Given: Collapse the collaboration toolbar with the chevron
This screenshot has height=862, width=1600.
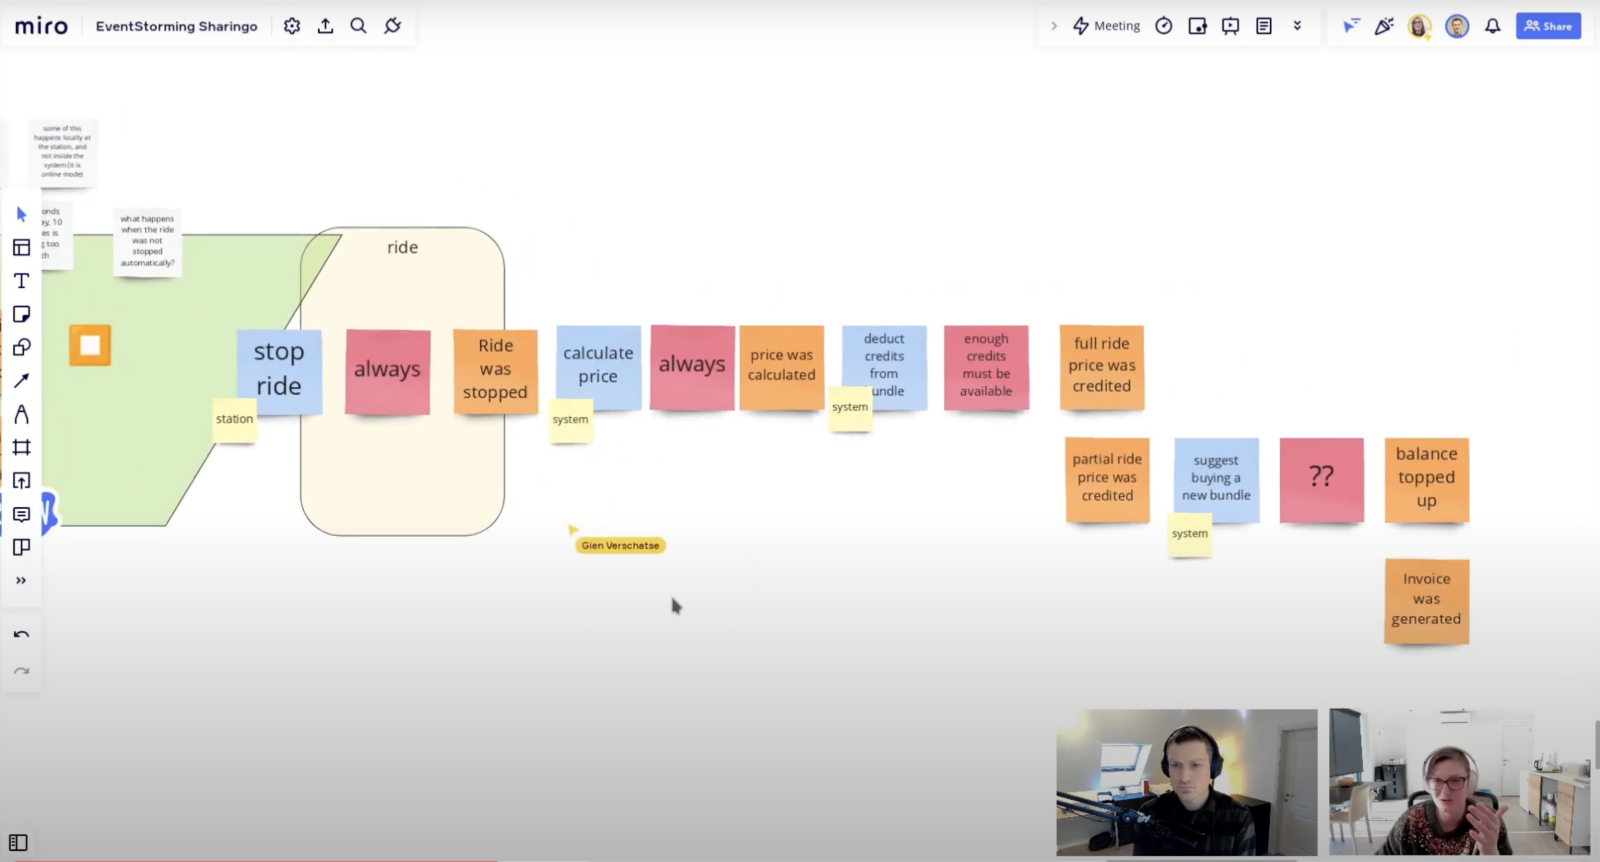Looking at the screenshot, I should 1053,26.
